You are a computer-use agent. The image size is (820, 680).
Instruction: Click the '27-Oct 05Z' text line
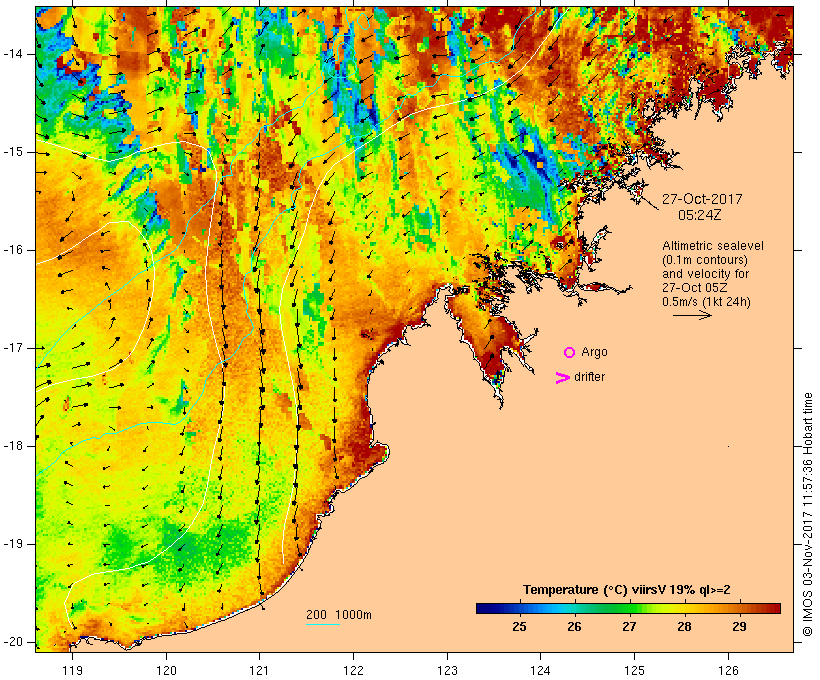(x=694, y=288)
